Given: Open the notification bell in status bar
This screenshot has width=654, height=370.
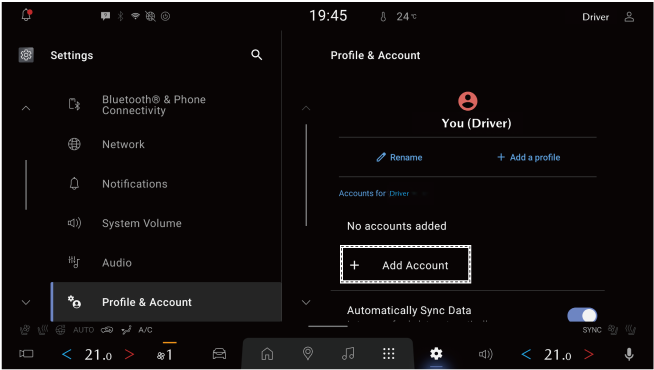Looking at the screenshot, I should click(x=26, y=15).
